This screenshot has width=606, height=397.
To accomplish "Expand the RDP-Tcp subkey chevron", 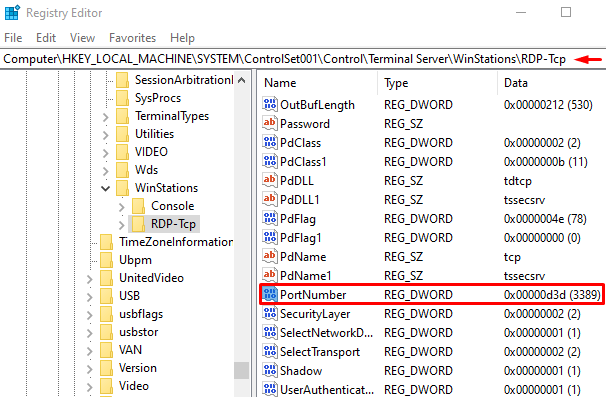I will coord(122,225).
